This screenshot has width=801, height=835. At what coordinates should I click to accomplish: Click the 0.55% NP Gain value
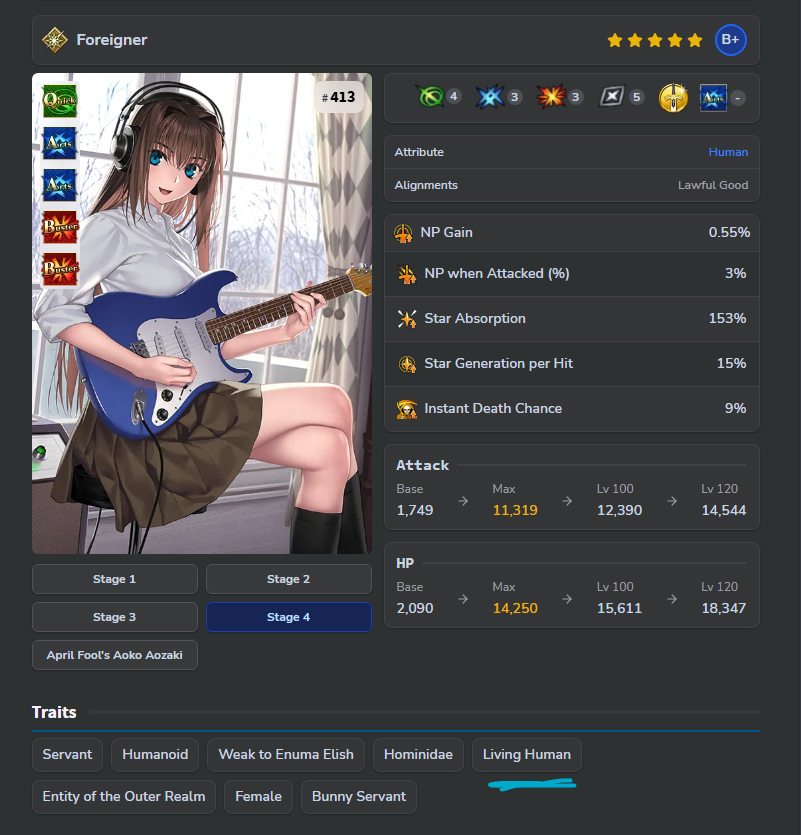coord(729,232)
